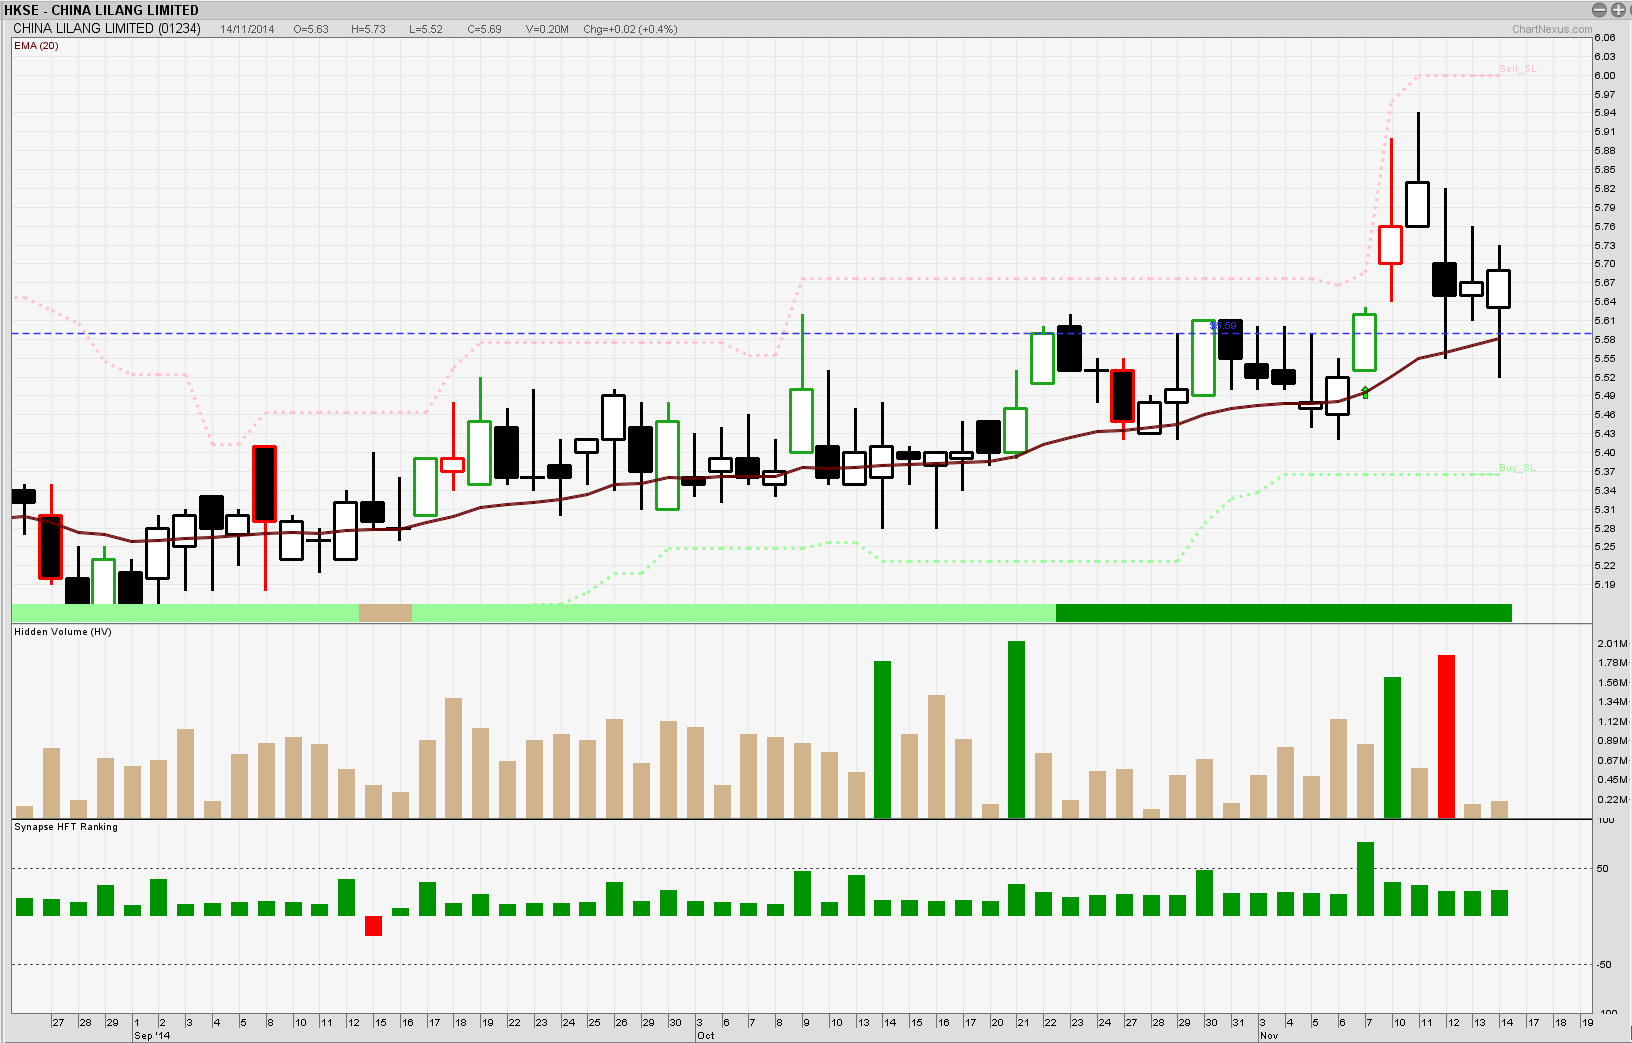Screen dimensions: 1632x1043
Task: Select the EMA (20) indicator label
Action: pos(36,46)
